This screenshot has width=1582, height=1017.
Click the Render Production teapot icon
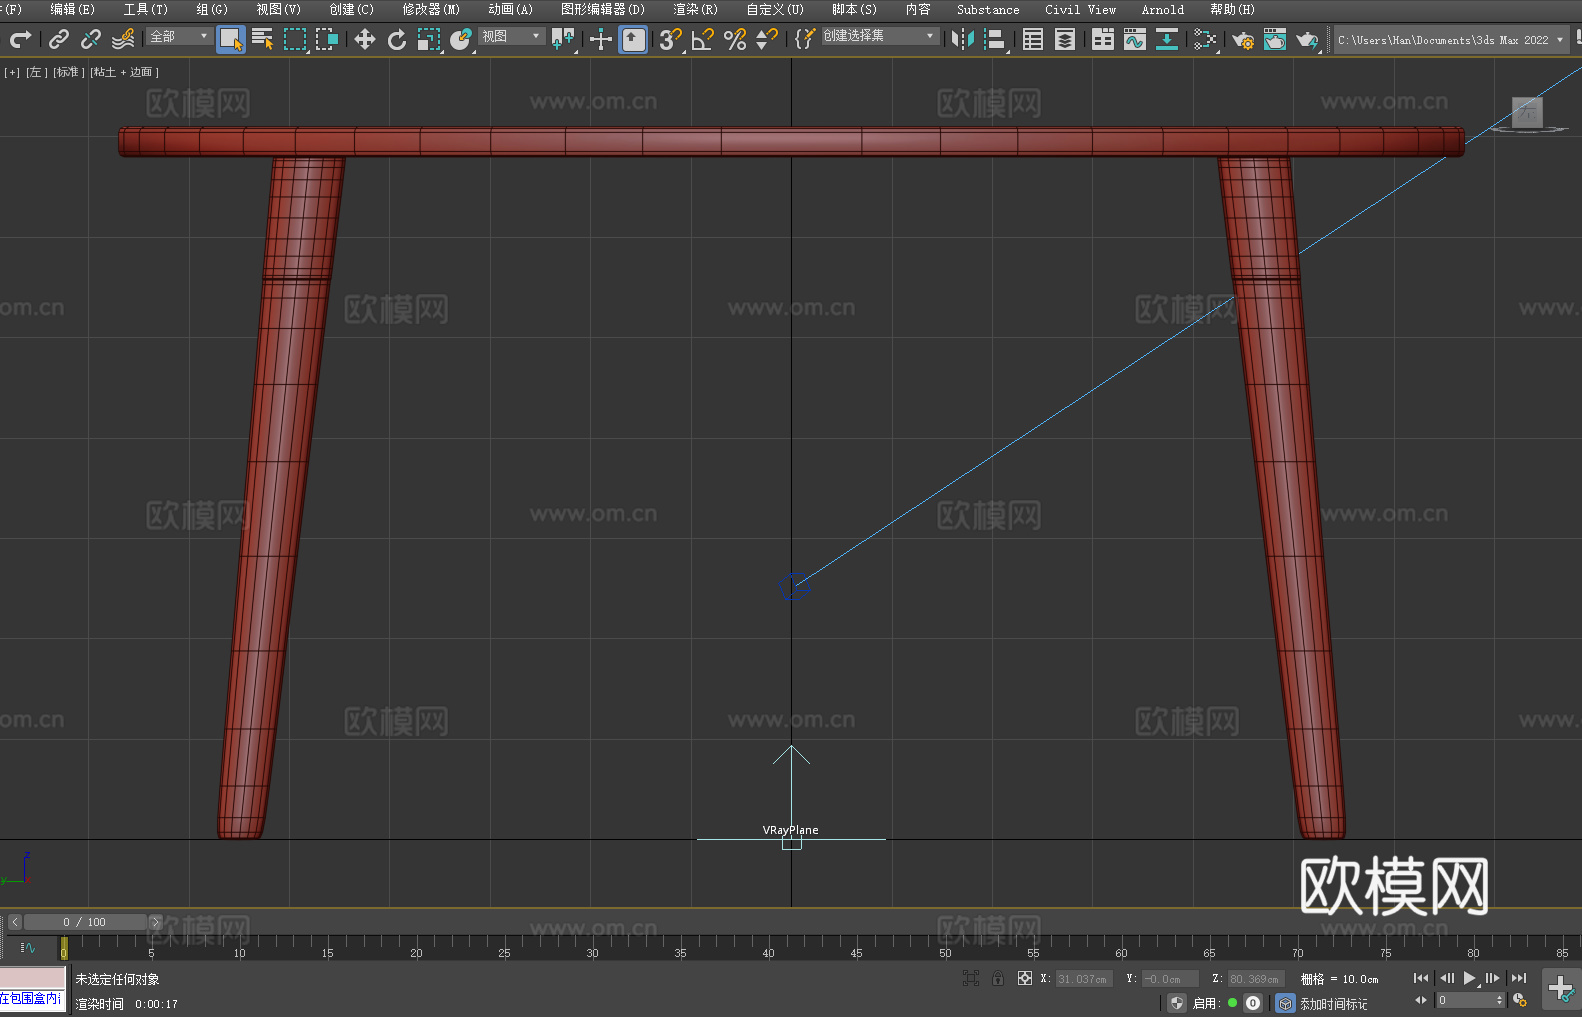tap(1307, 39)
